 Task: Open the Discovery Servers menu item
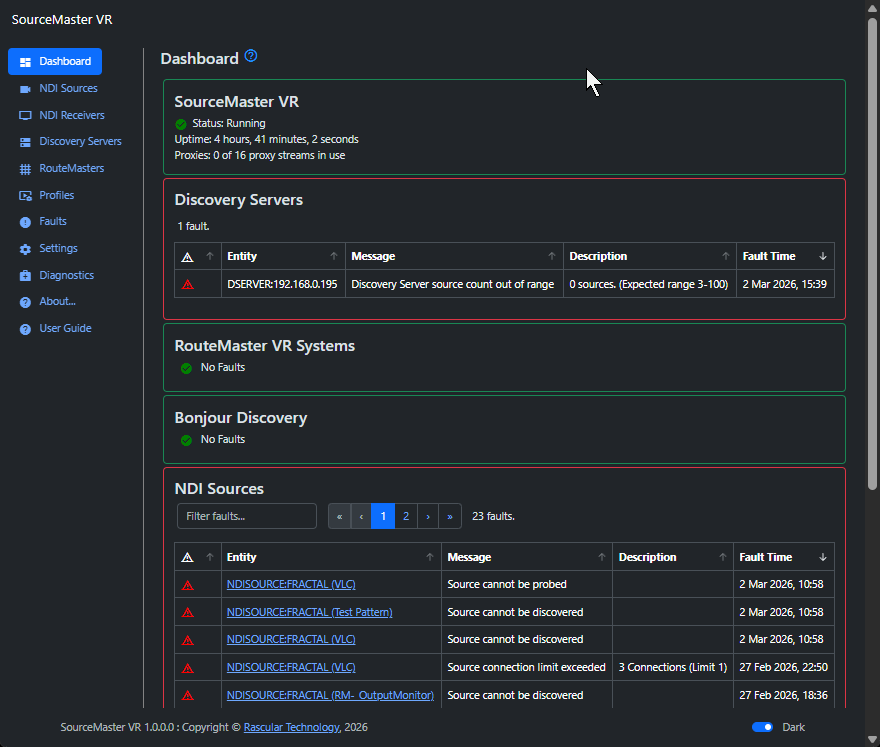(80, 141)
